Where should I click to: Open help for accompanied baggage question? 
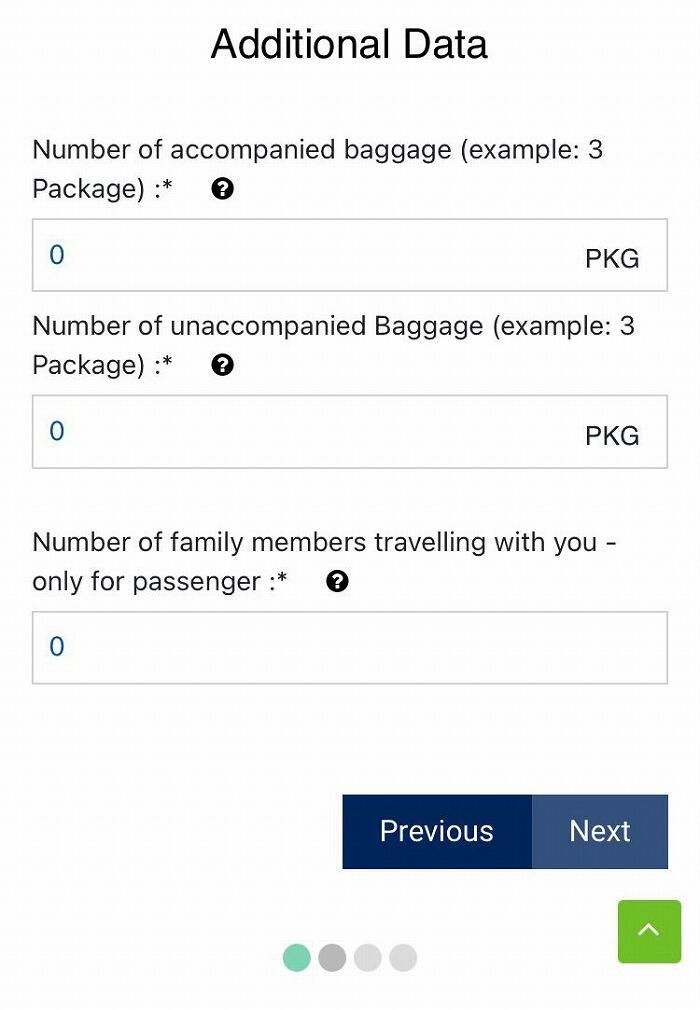(222, 189)
